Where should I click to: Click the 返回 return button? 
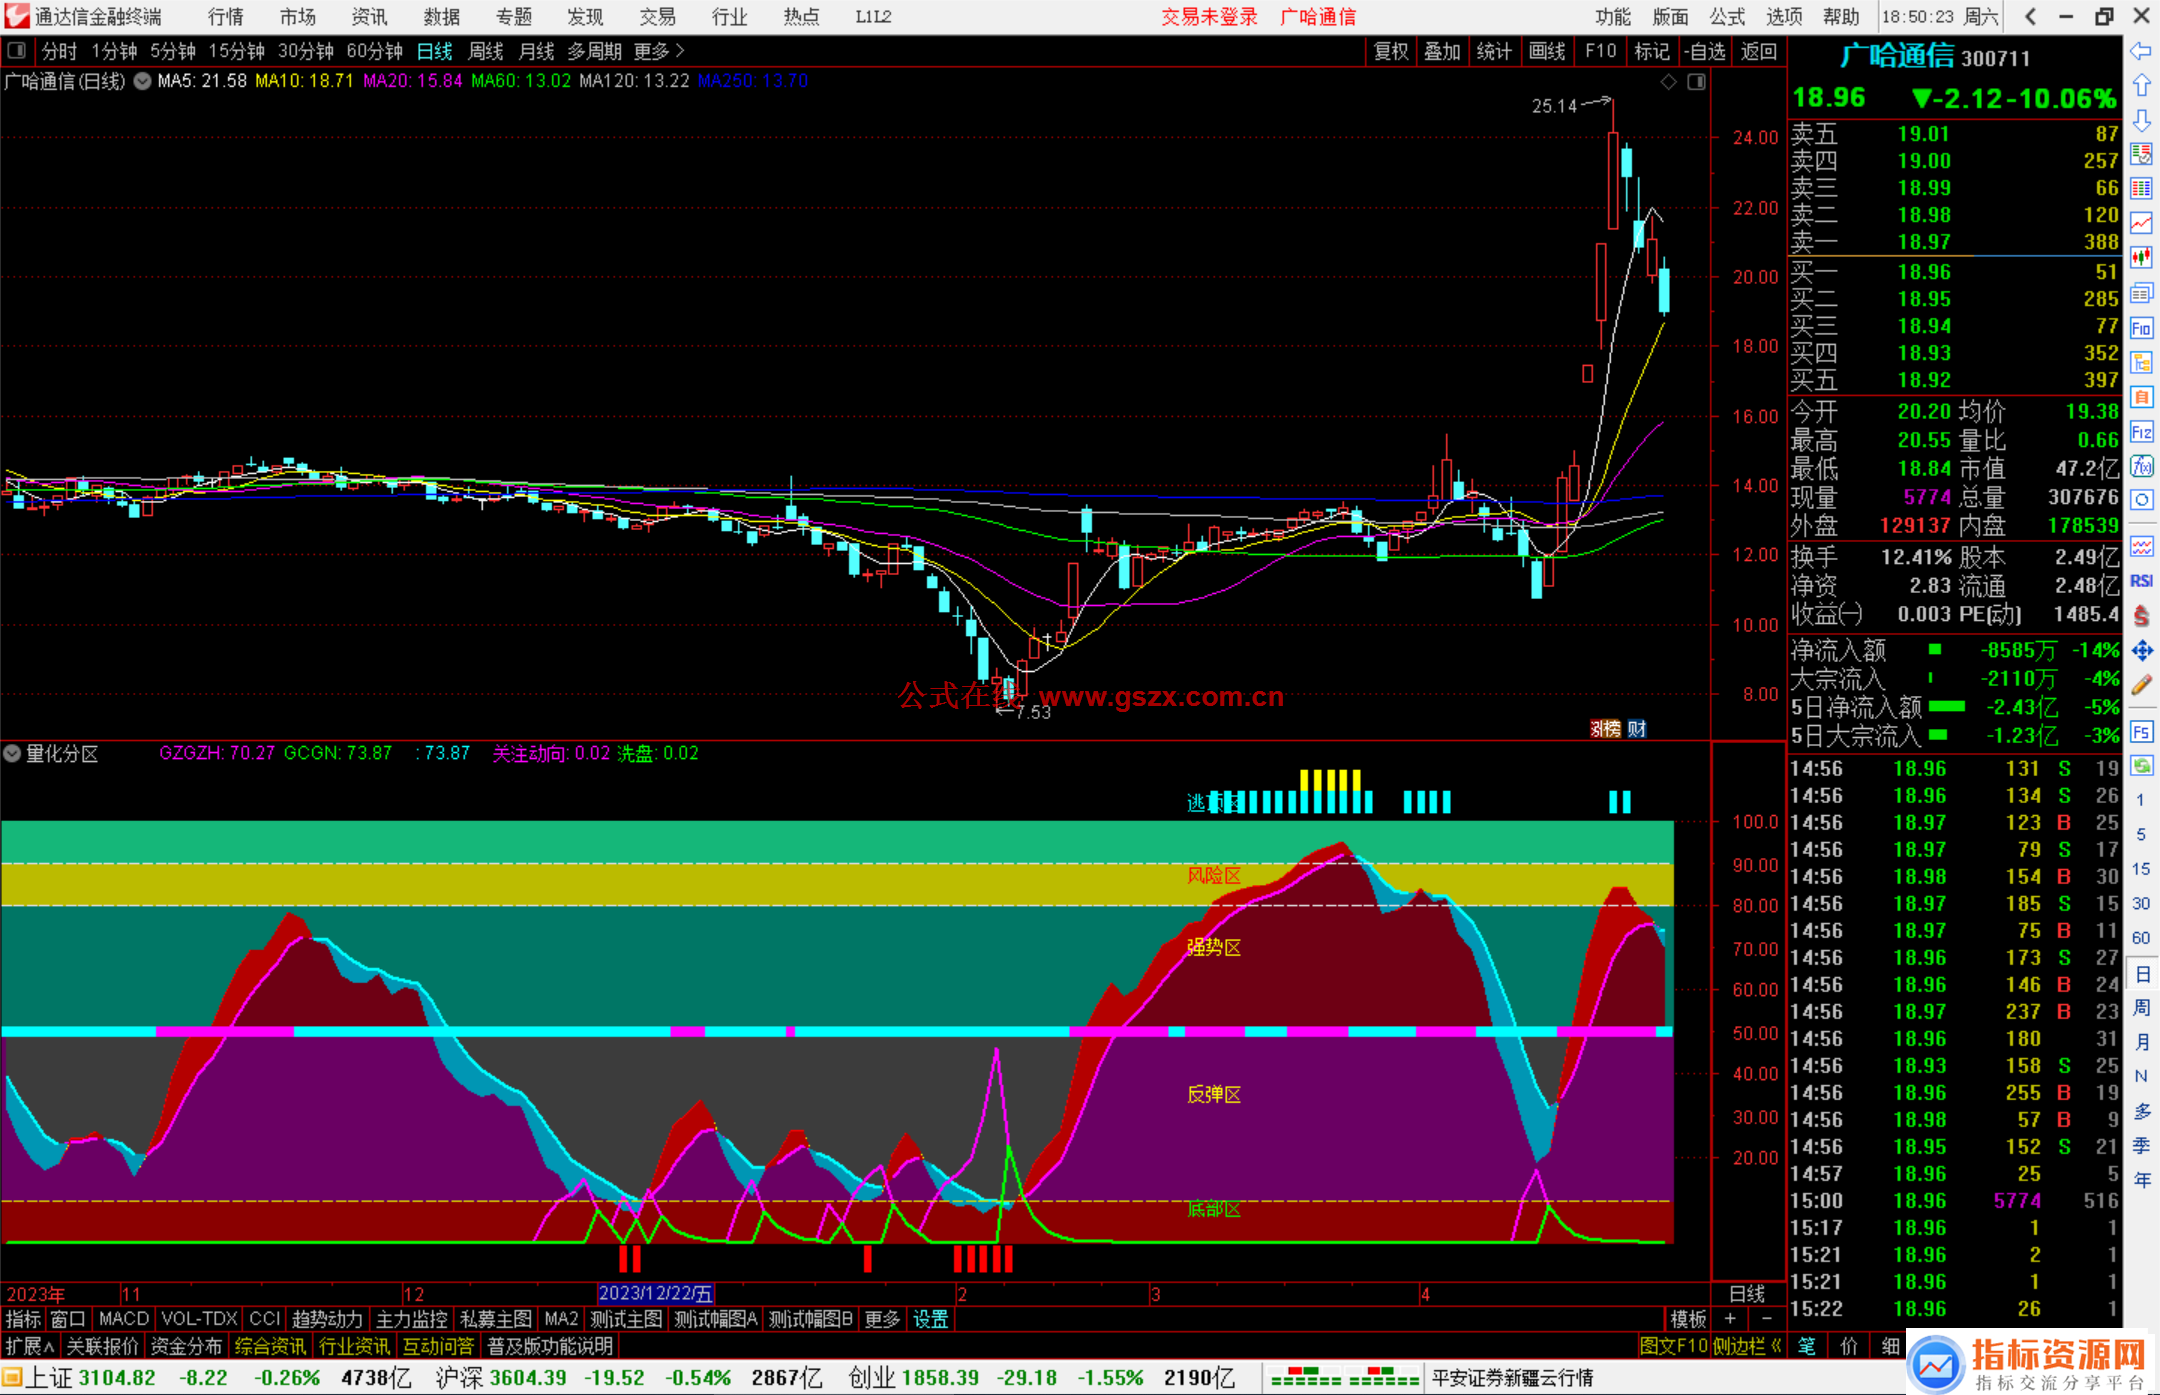click(1759, 51)
